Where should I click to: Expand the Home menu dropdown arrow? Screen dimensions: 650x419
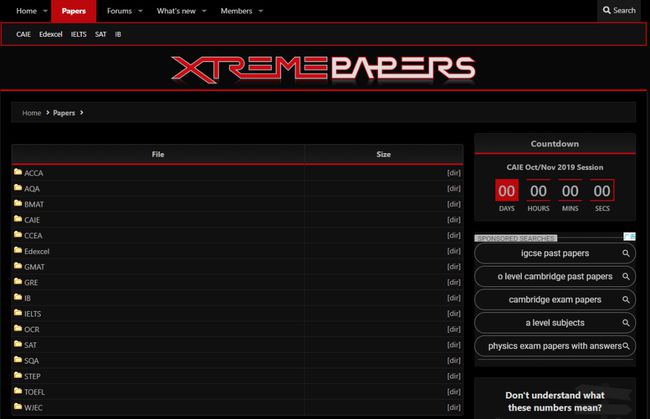point(46,10)
